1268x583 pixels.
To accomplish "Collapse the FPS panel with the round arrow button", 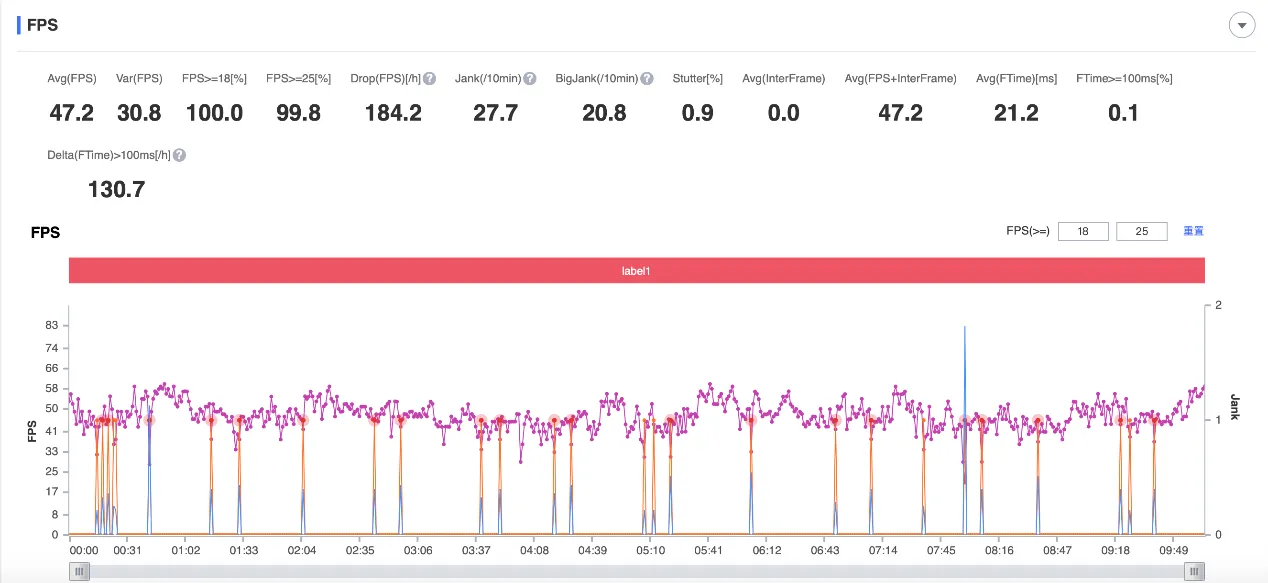I will coord(1242,26).
